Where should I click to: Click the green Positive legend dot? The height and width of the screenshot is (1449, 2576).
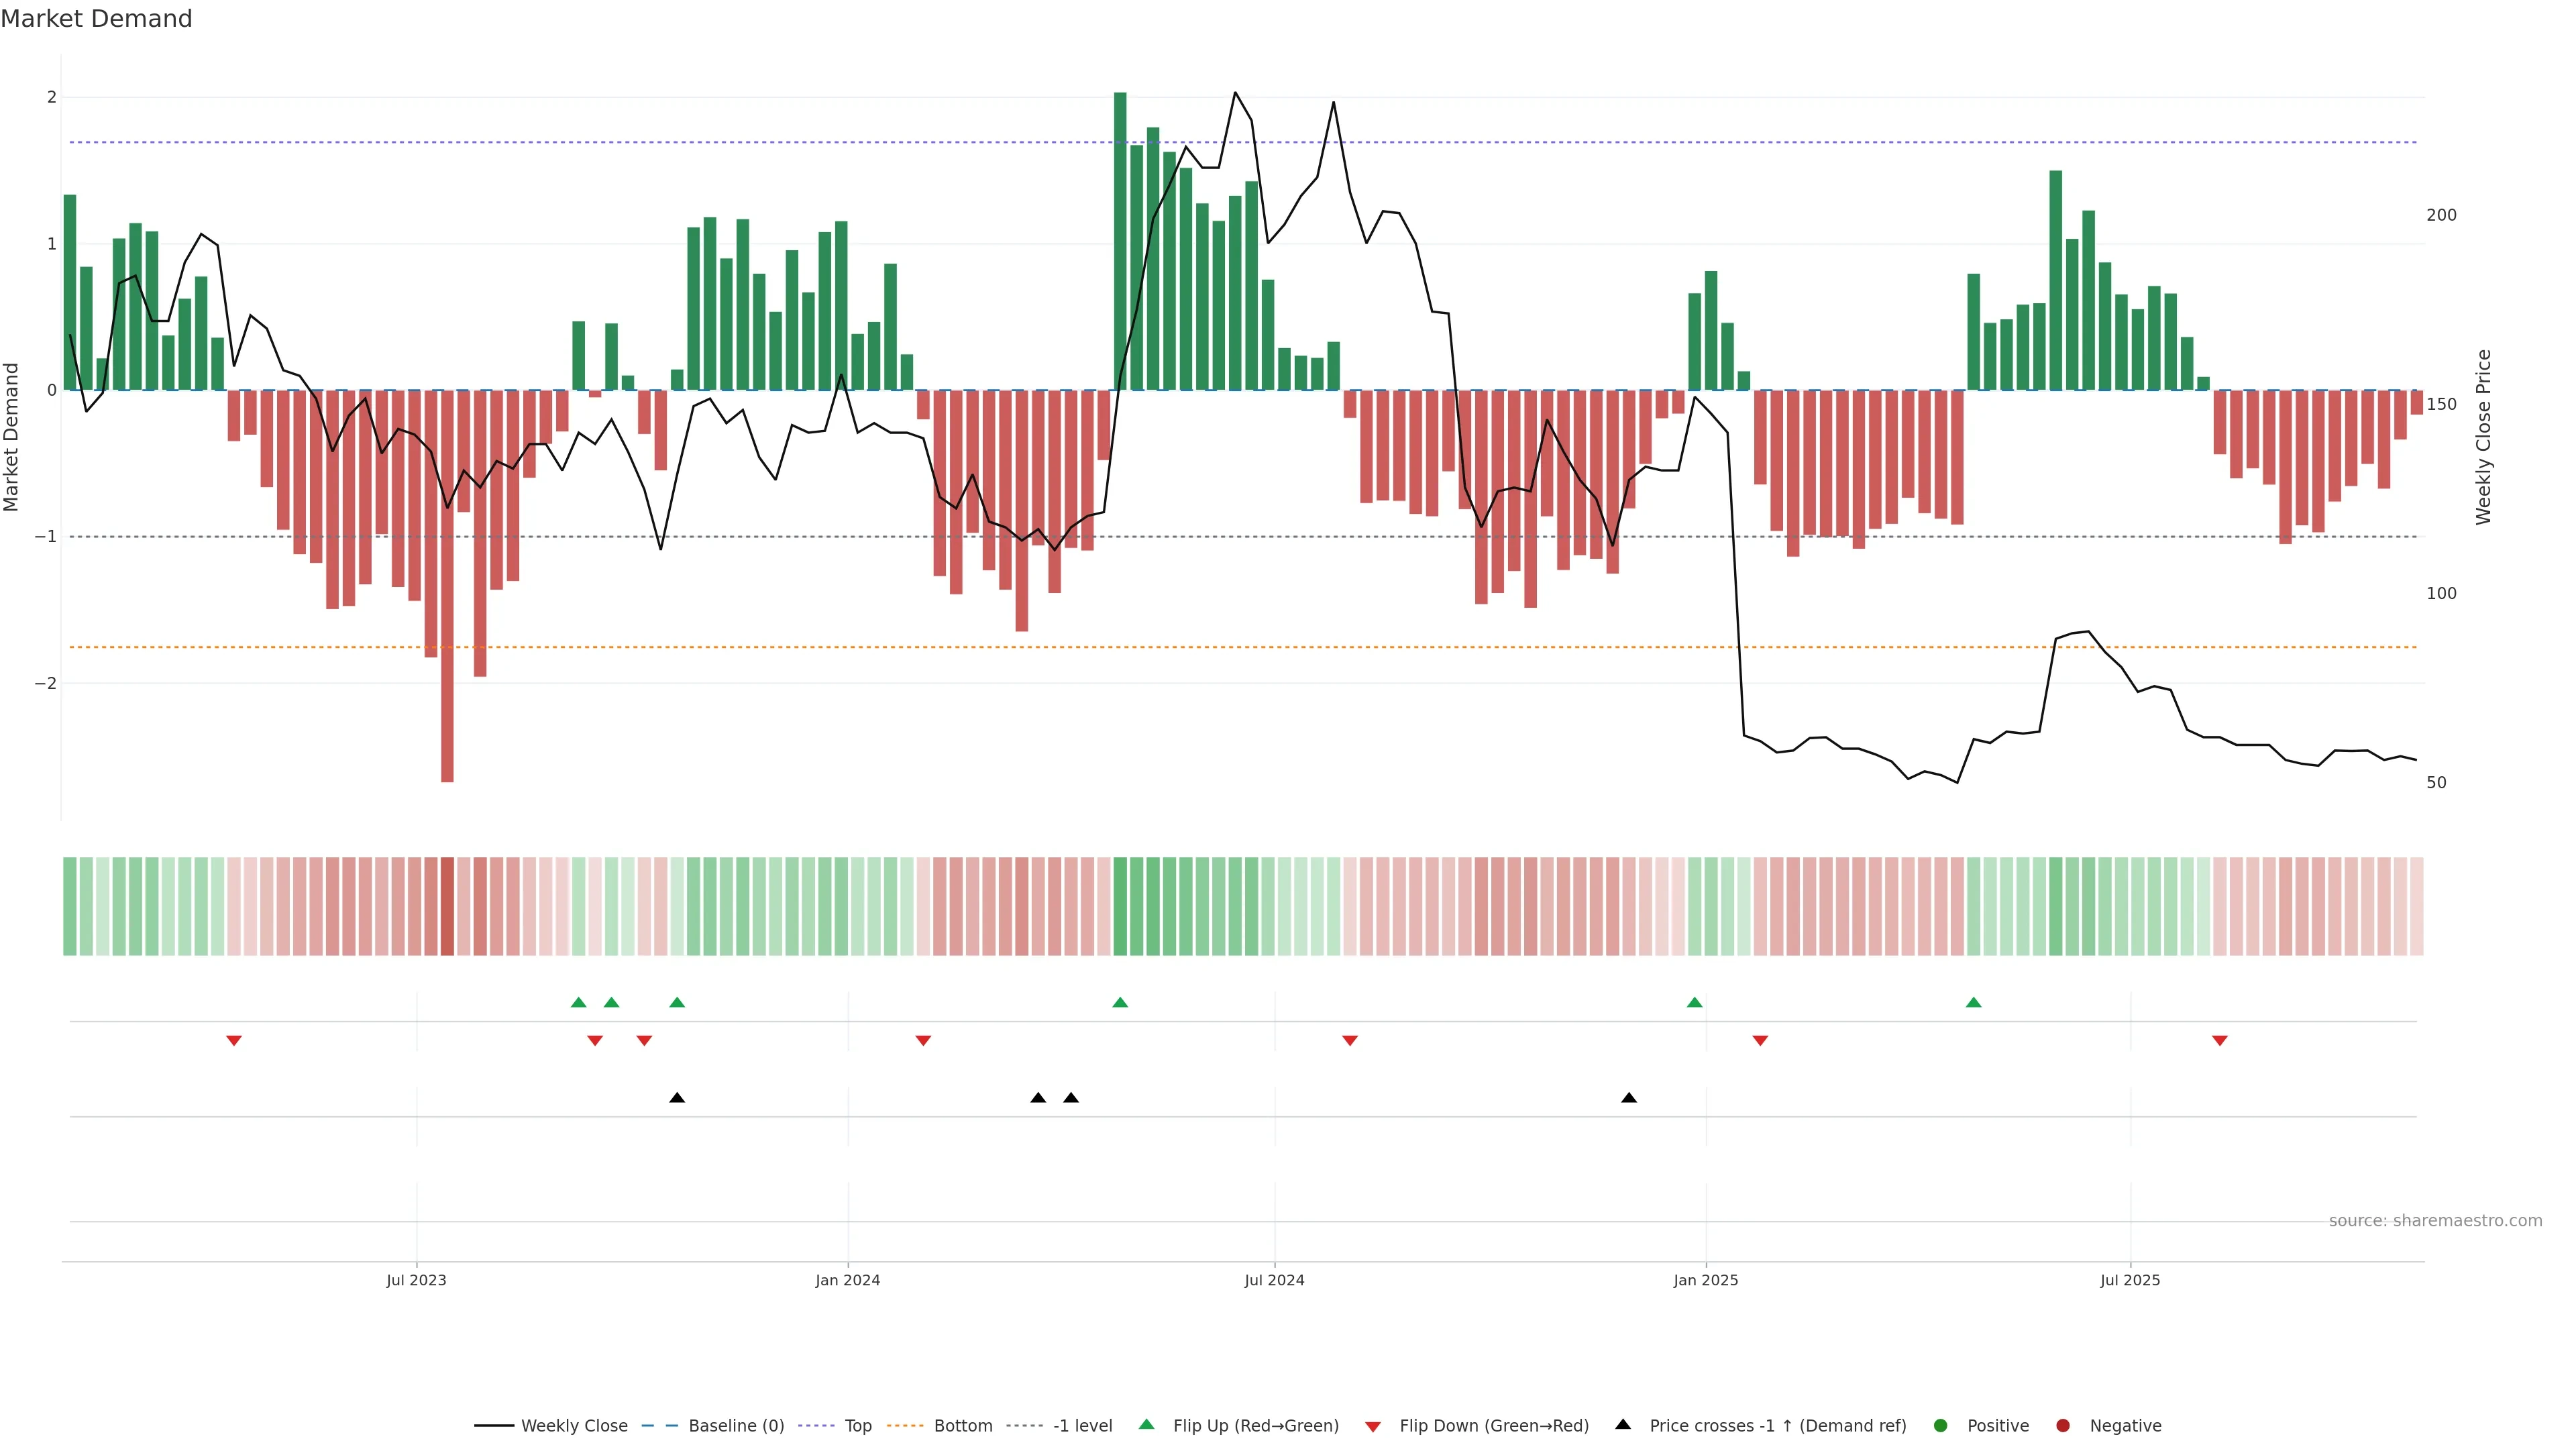1941,1426
